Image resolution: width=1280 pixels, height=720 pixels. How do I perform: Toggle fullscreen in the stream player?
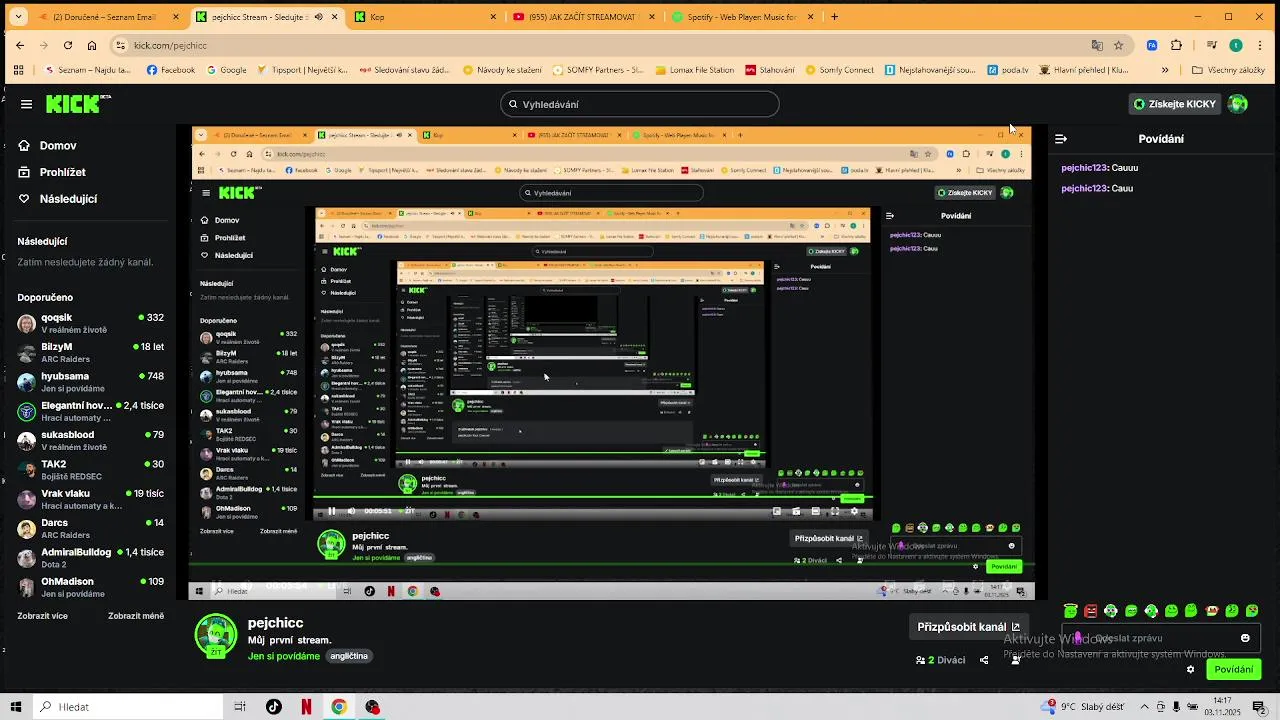(x=835, y=511)
